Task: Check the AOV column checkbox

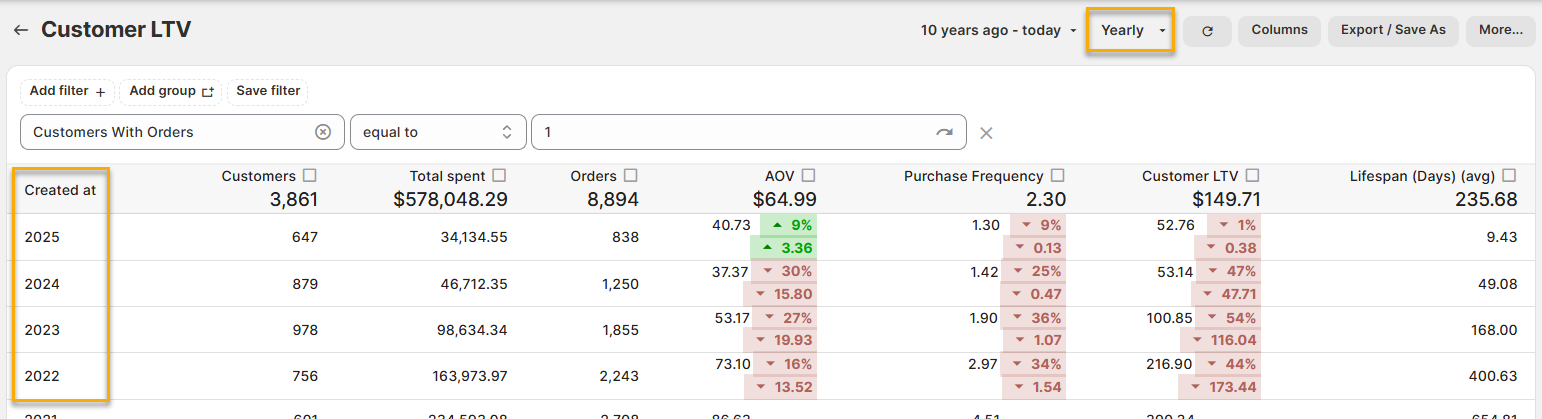Action: point(808,176)
